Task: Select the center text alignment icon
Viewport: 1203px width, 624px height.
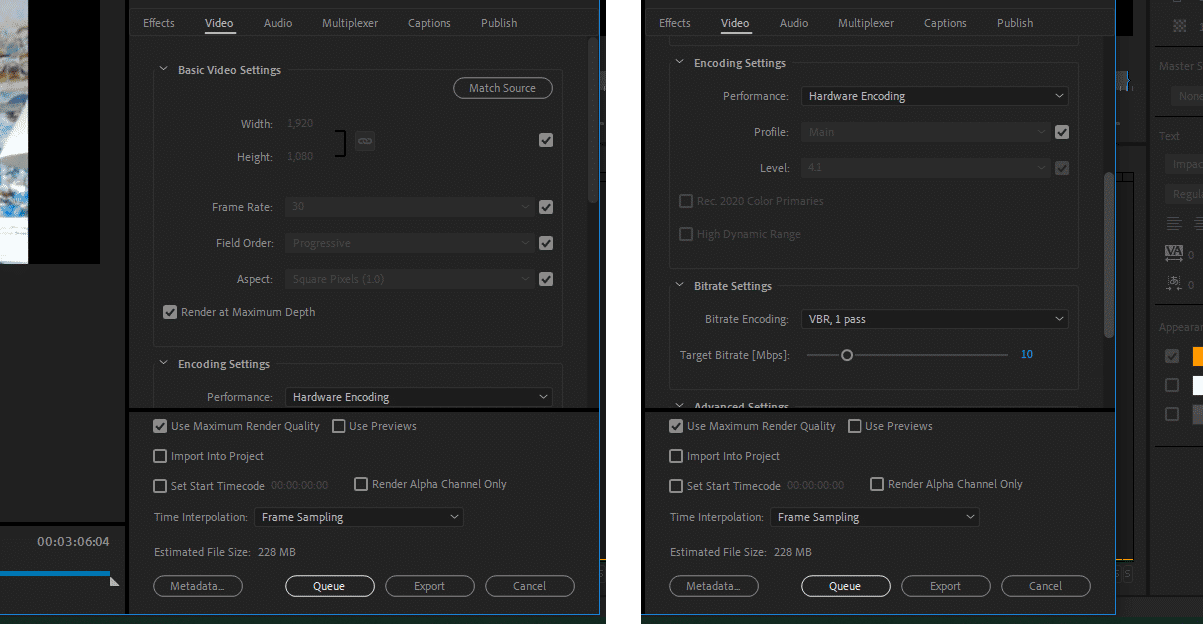Action: click(1200, 224)
